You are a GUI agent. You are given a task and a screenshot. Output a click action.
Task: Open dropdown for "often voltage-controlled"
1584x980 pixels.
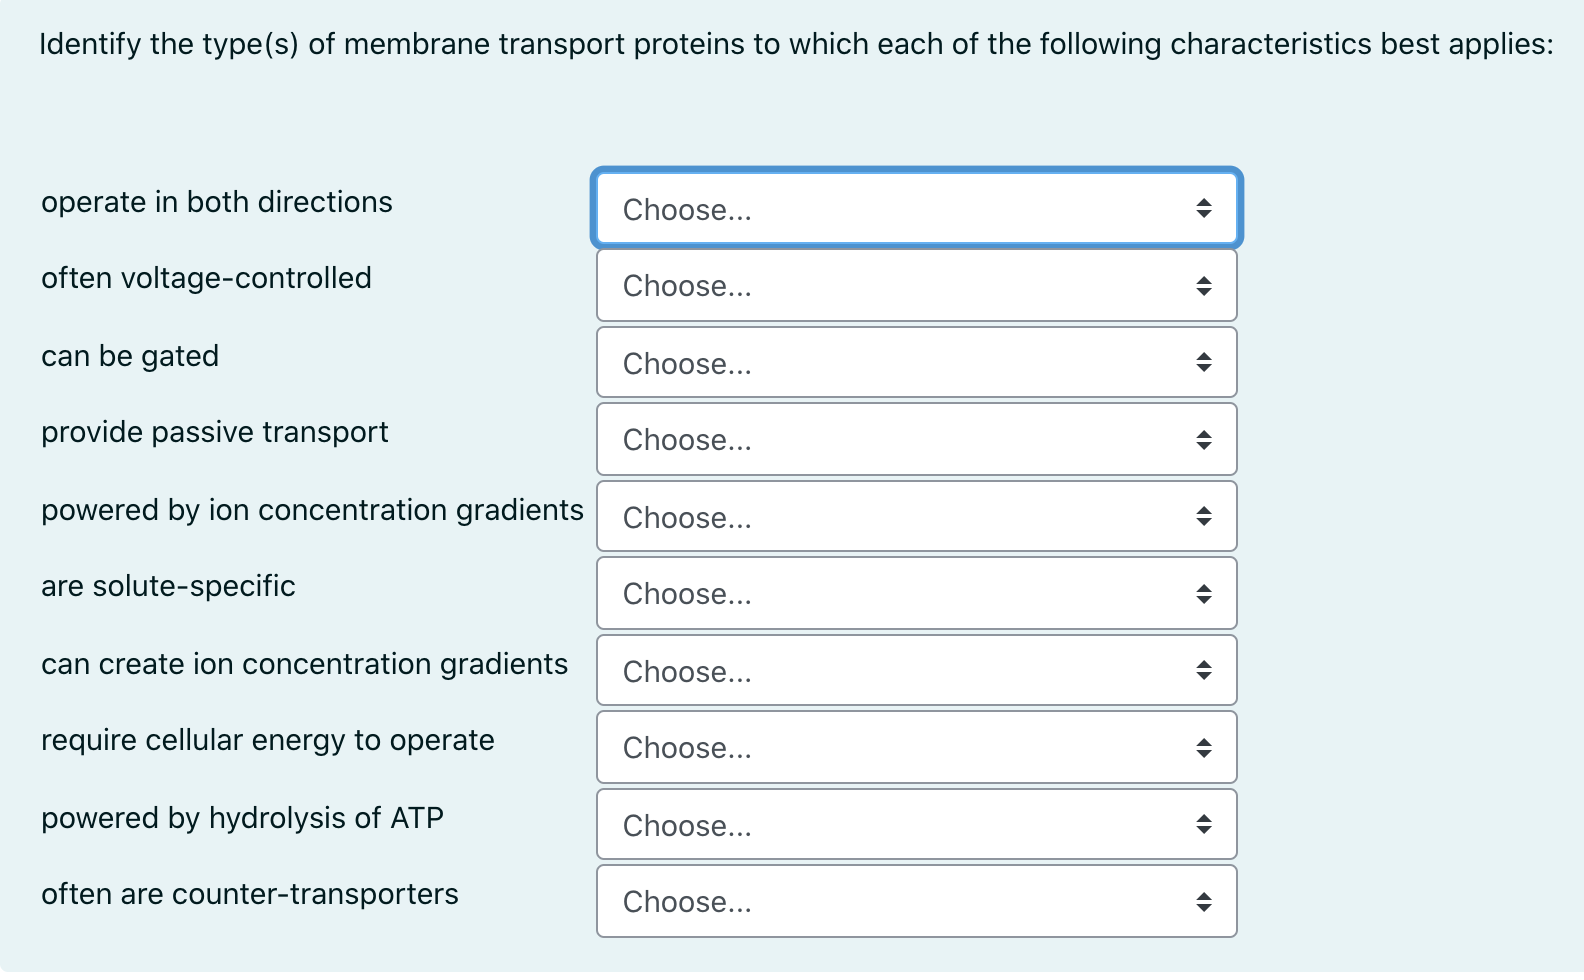pos(916,285)
